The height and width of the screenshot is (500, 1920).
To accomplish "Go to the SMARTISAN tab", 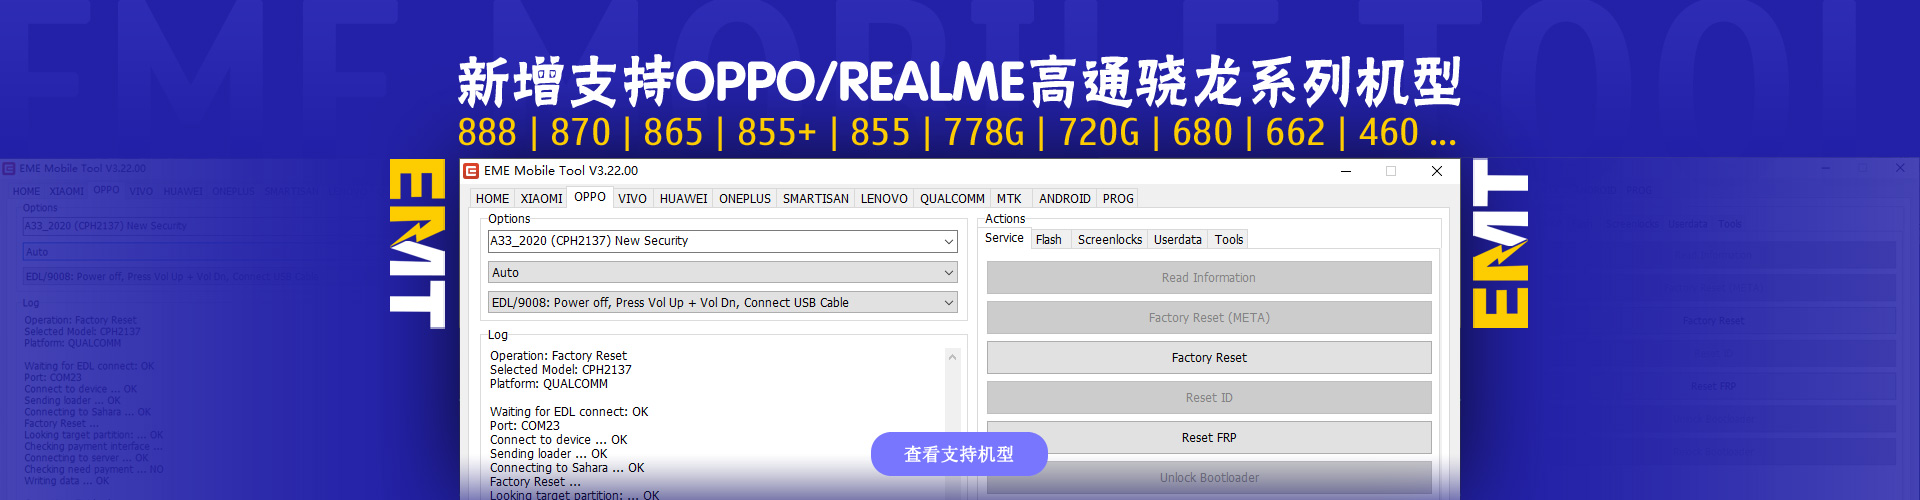I will (x=816, y=199).
